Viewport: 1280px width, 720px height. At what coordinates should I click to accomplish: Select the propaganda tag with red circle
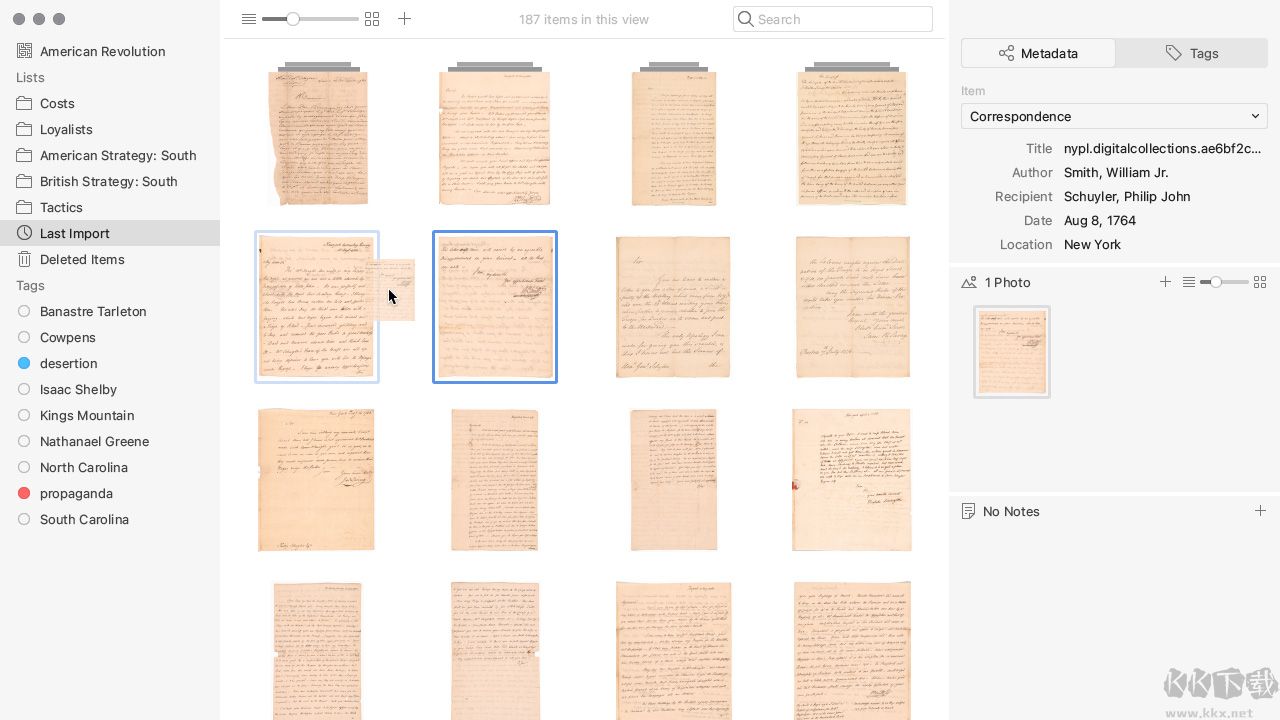click(76, 493)
